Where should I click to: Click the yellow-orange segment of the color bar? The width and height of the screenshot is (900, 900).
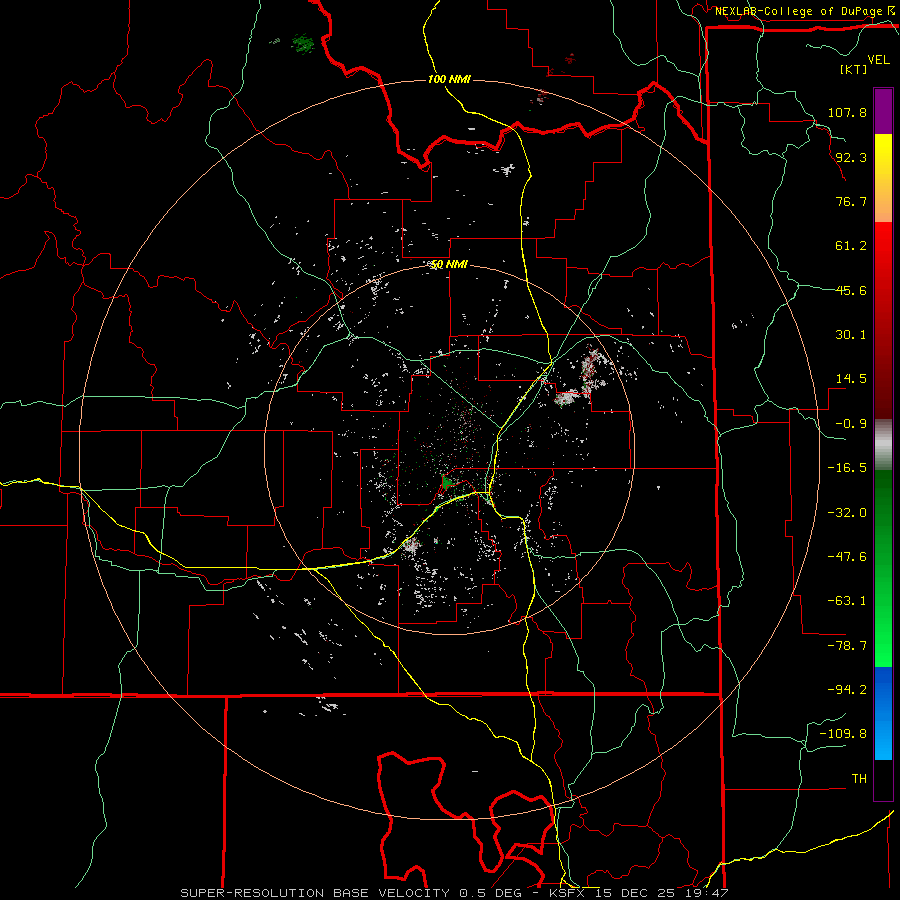click(883, 178)
